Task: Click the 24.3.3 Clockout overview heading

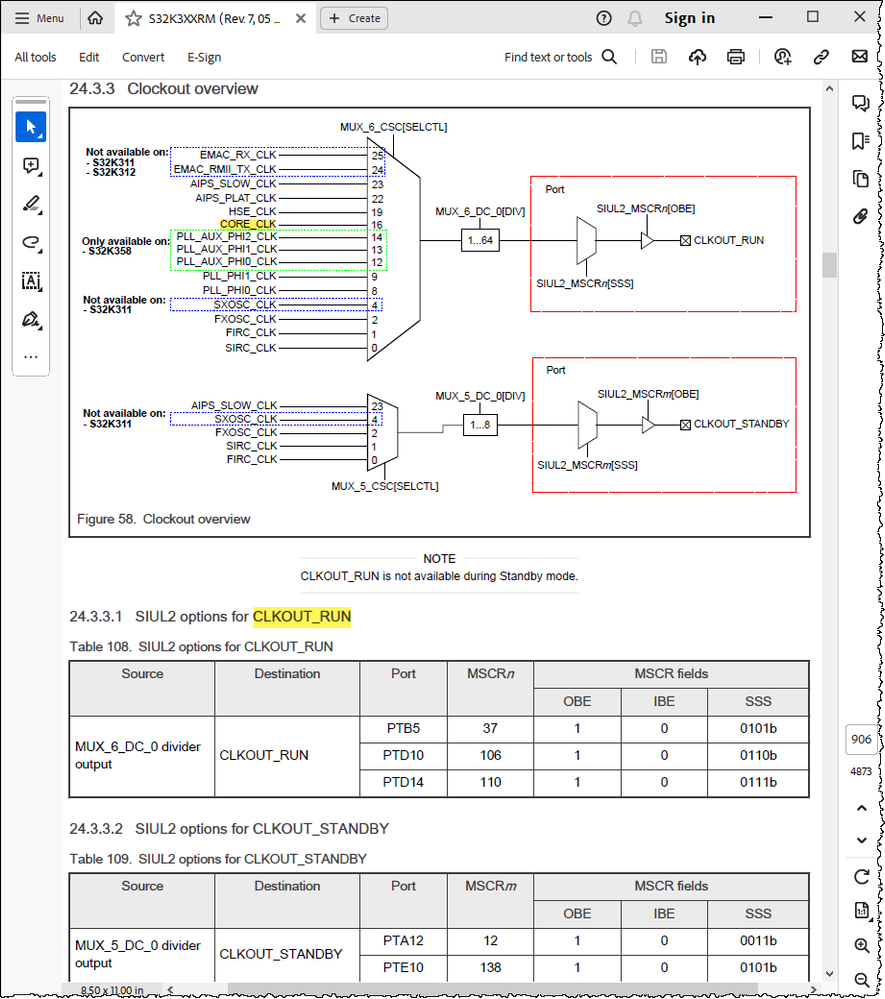Action: coord(164,89)
